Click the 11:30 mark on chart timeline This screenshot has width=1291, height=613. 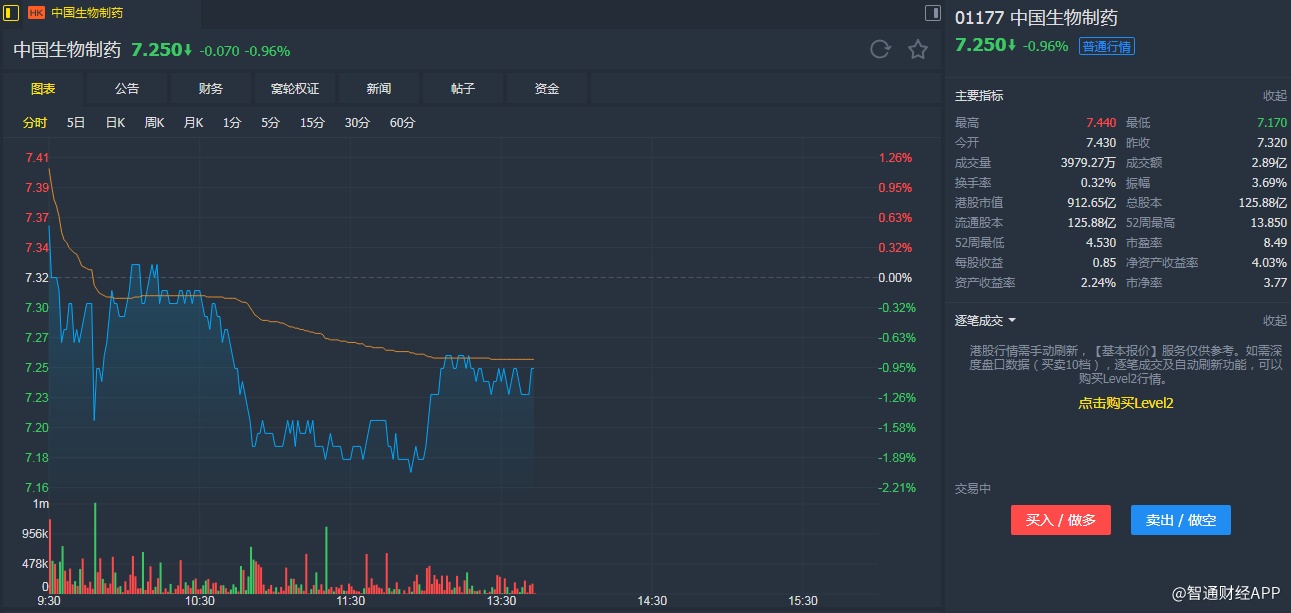(350, 601)
